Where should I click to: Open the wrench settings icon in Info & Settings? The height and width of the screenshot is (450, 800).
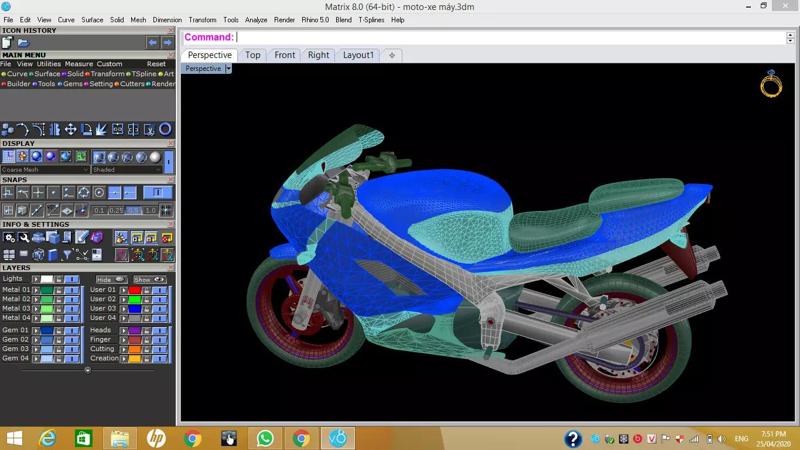pyautogui.click(x=24, y=238)
